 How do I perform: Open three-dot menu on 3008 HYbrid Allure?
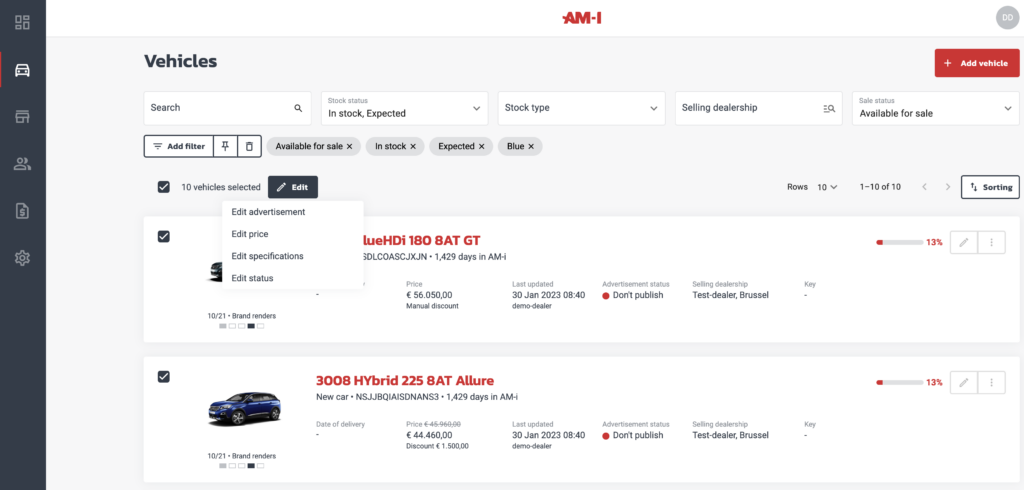pos(991,382)
